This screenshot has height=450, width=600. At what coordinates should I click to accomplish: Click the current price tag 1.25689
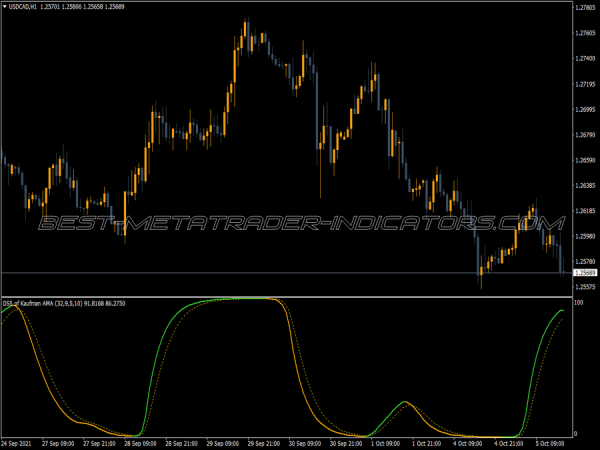585,273
